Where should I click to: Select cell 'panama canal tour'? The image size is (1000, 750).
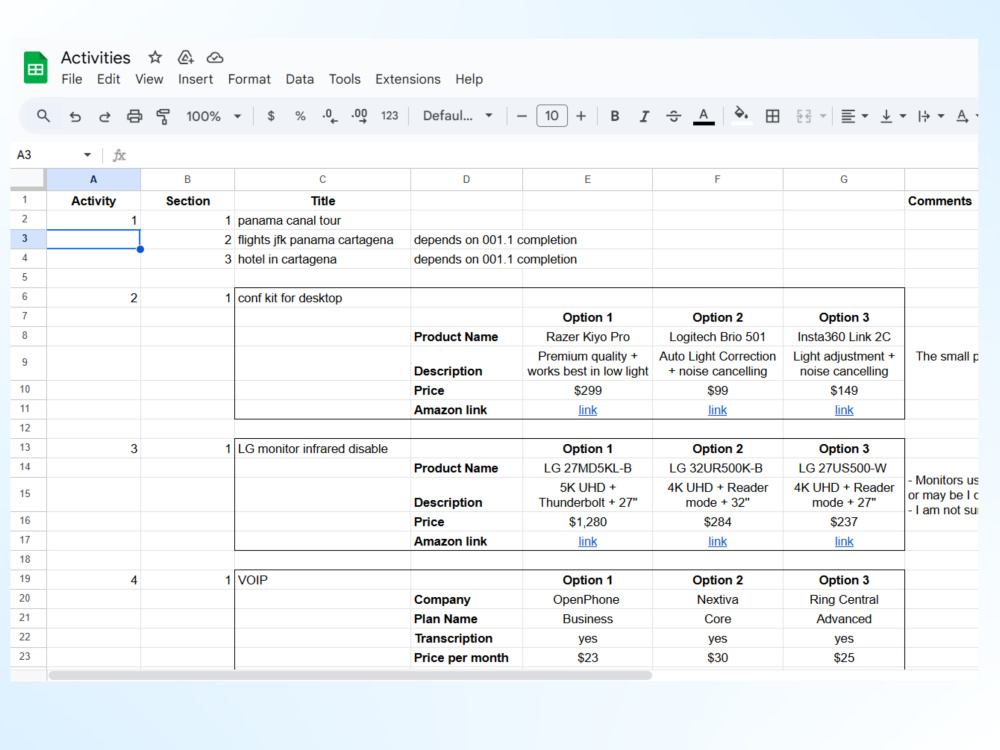click(323, 221)
